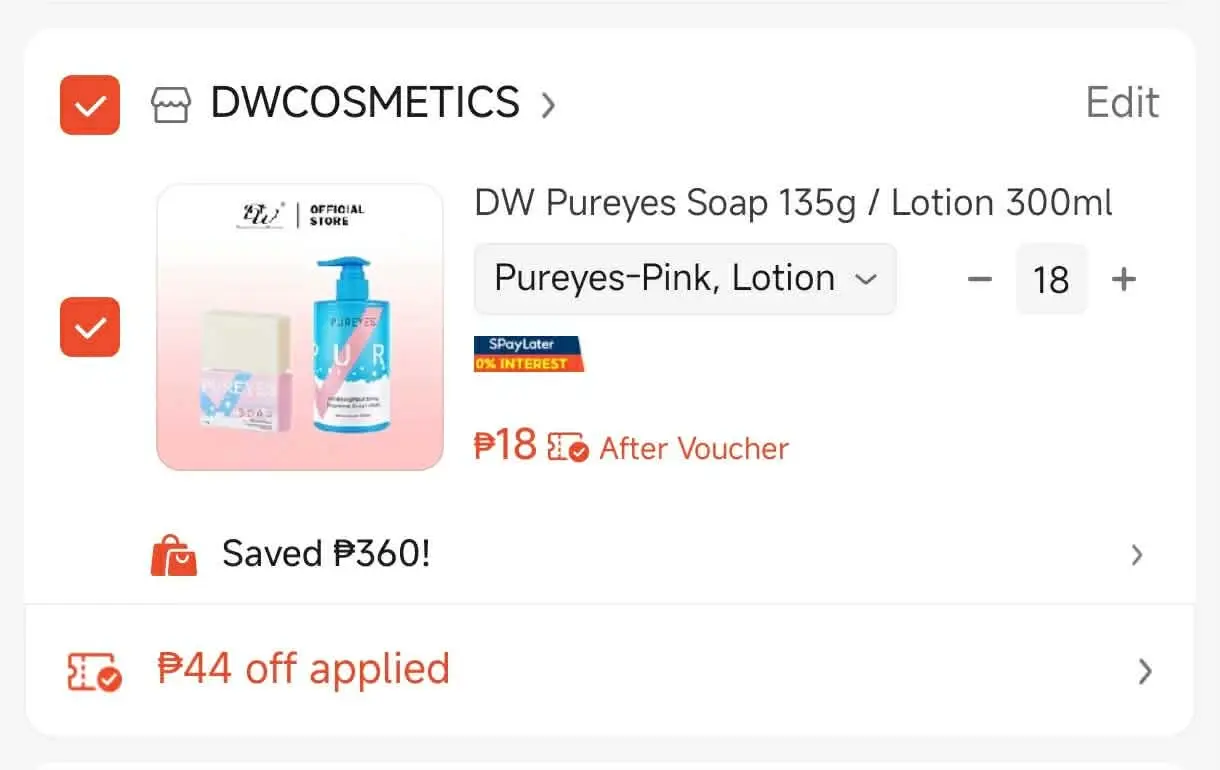1220x770 pixels.
Task: Tap the voucher ticket icon beside ₱44 off
Action: tap(94, 672)
